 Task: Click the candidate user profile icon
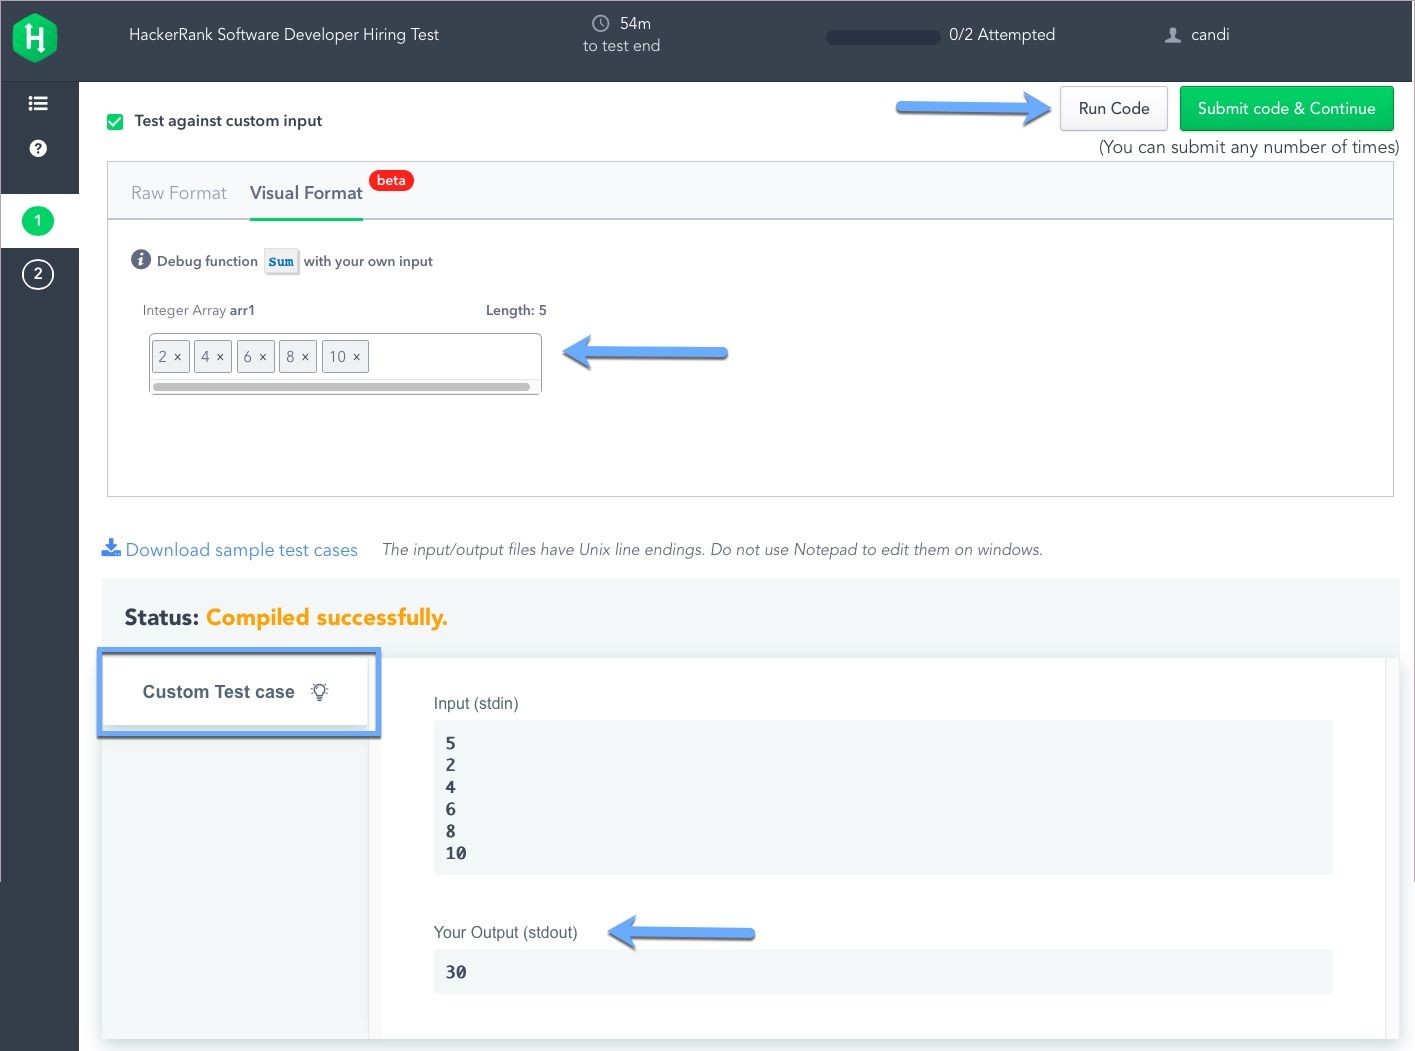[x=1173, y=35]
